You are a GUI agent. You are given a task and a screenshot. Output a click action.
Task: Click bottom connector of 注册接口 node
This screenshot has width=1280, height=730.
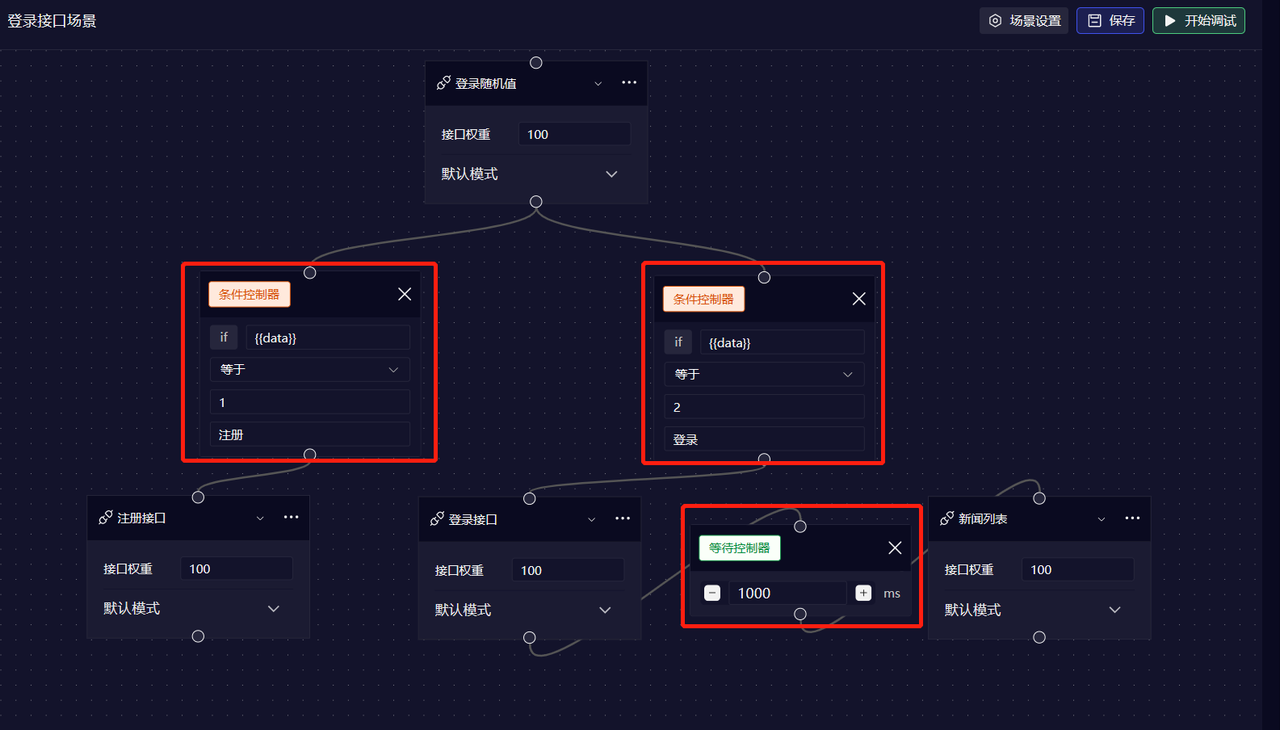pyautogui.click(x=198, y=636)
